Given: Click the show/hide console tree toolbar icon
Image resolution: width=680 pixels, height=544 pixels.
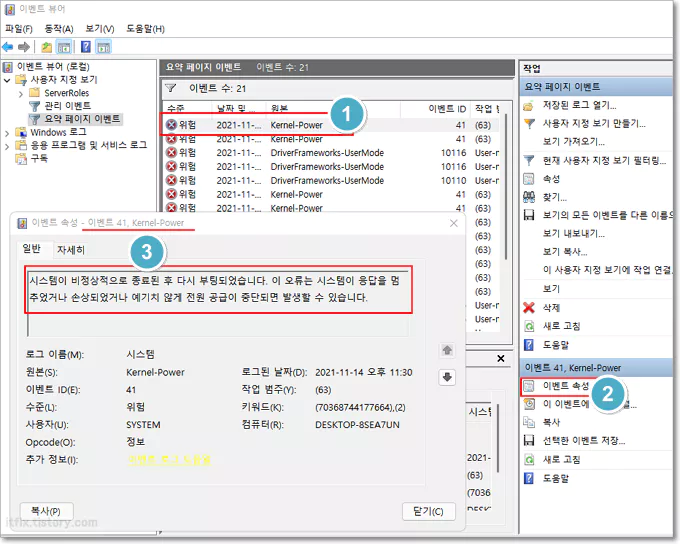Looking at the screenshot, I should [64, 47].
